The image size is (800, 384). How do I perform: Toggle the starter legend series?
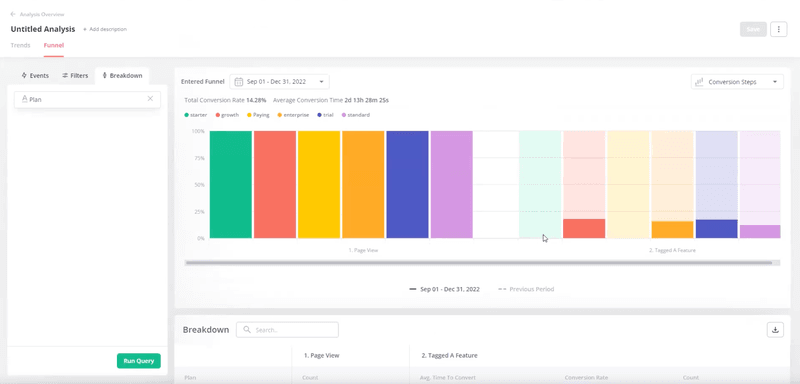196,115
